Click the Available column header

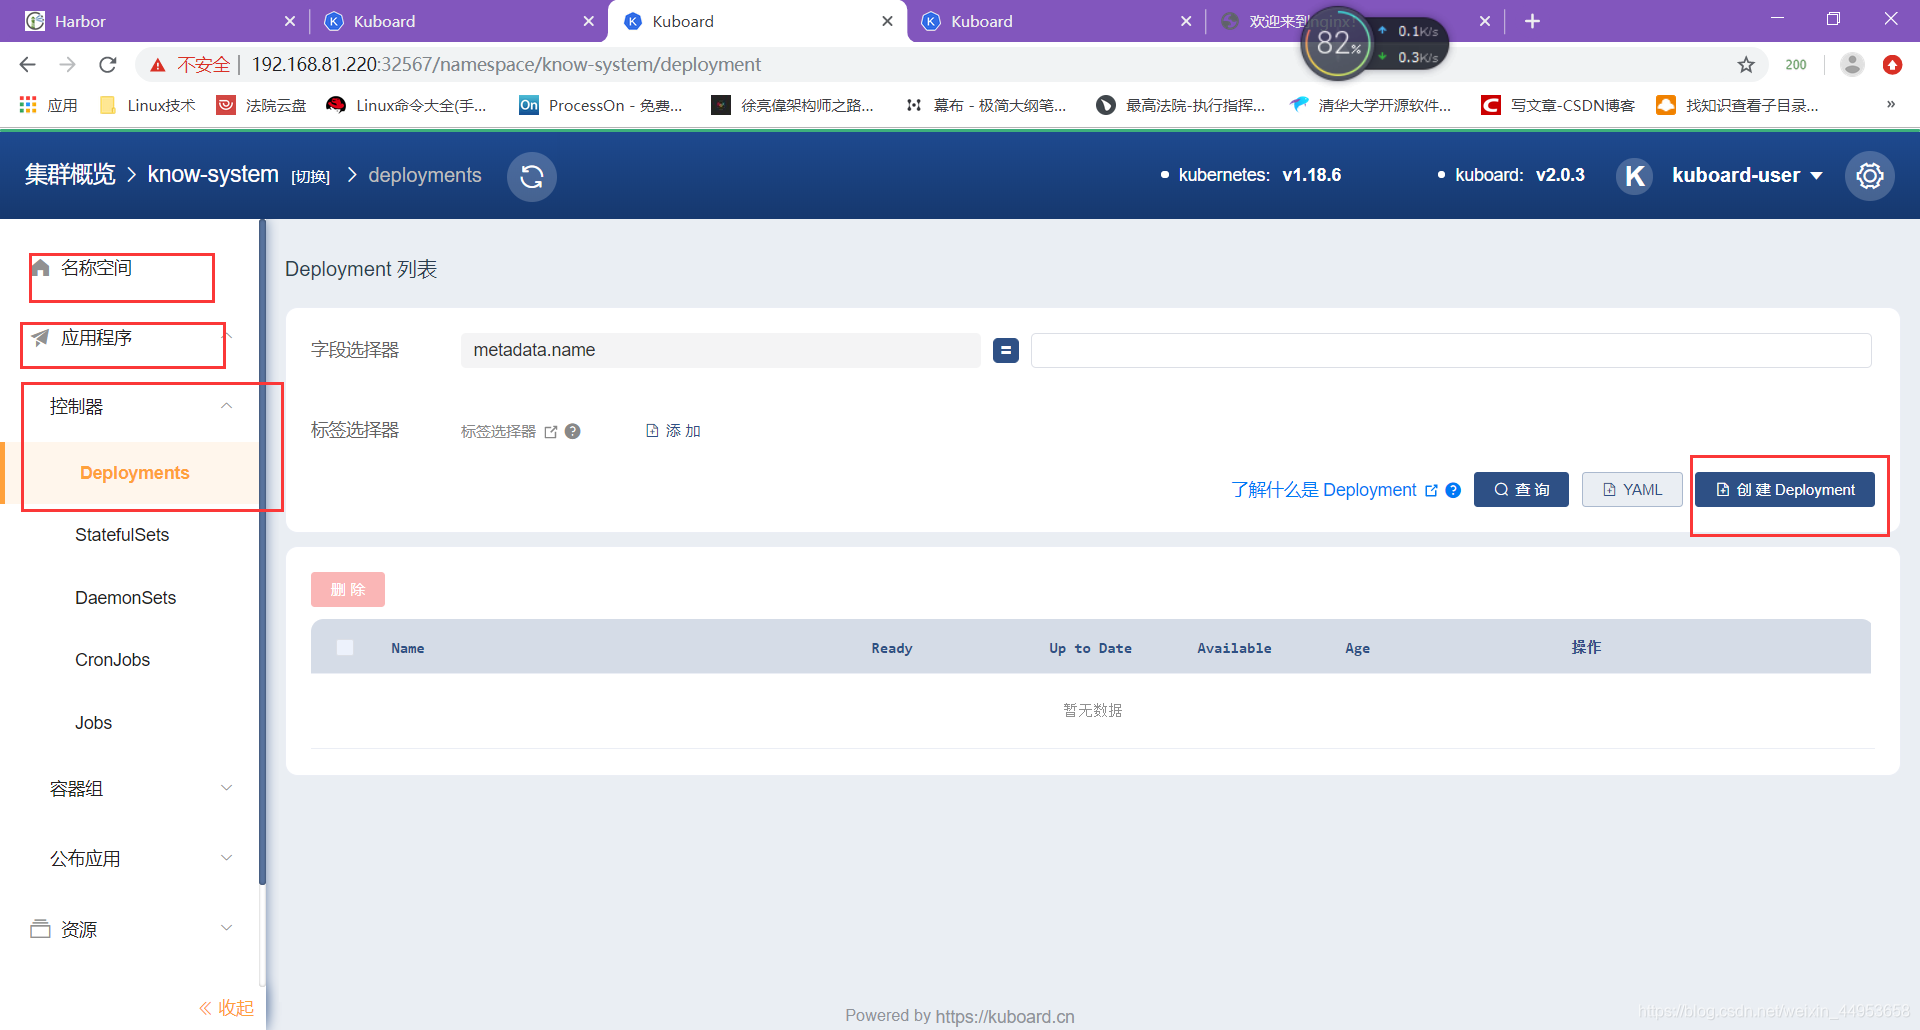pos(1234,648)
